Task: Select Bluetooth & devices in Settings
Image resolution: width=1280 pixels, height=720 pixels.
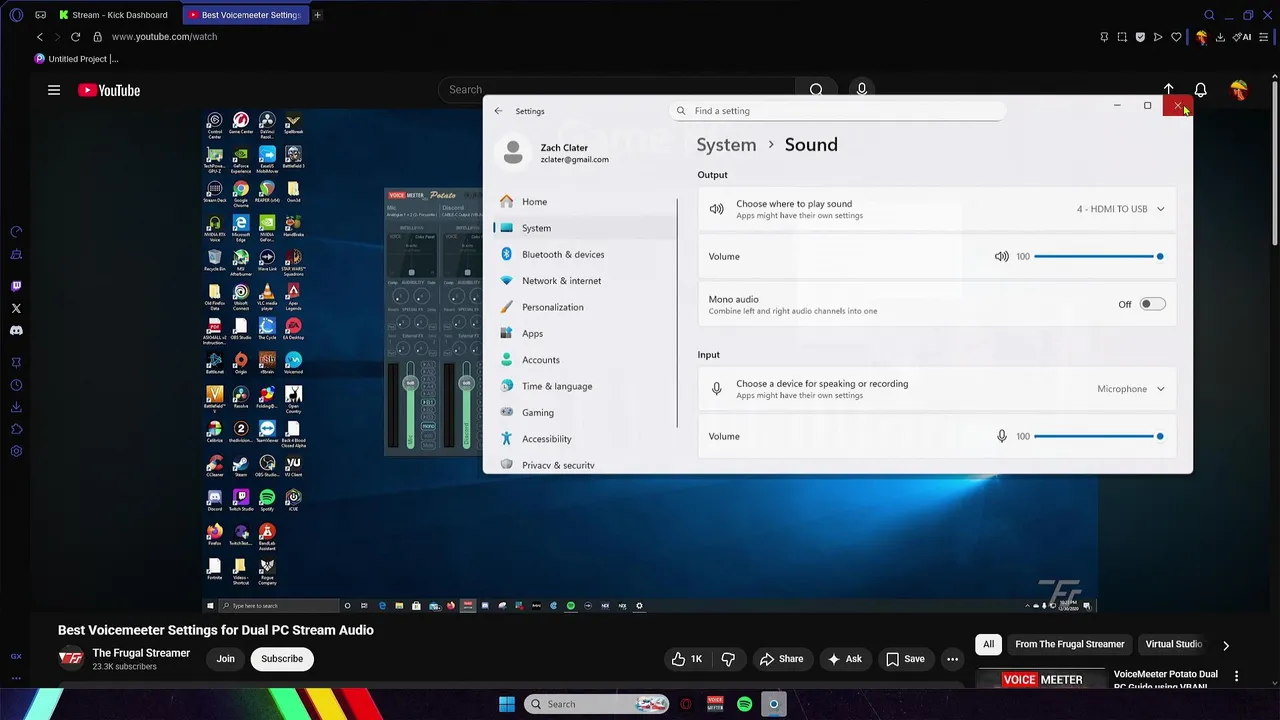Action: tap(585, 255)
